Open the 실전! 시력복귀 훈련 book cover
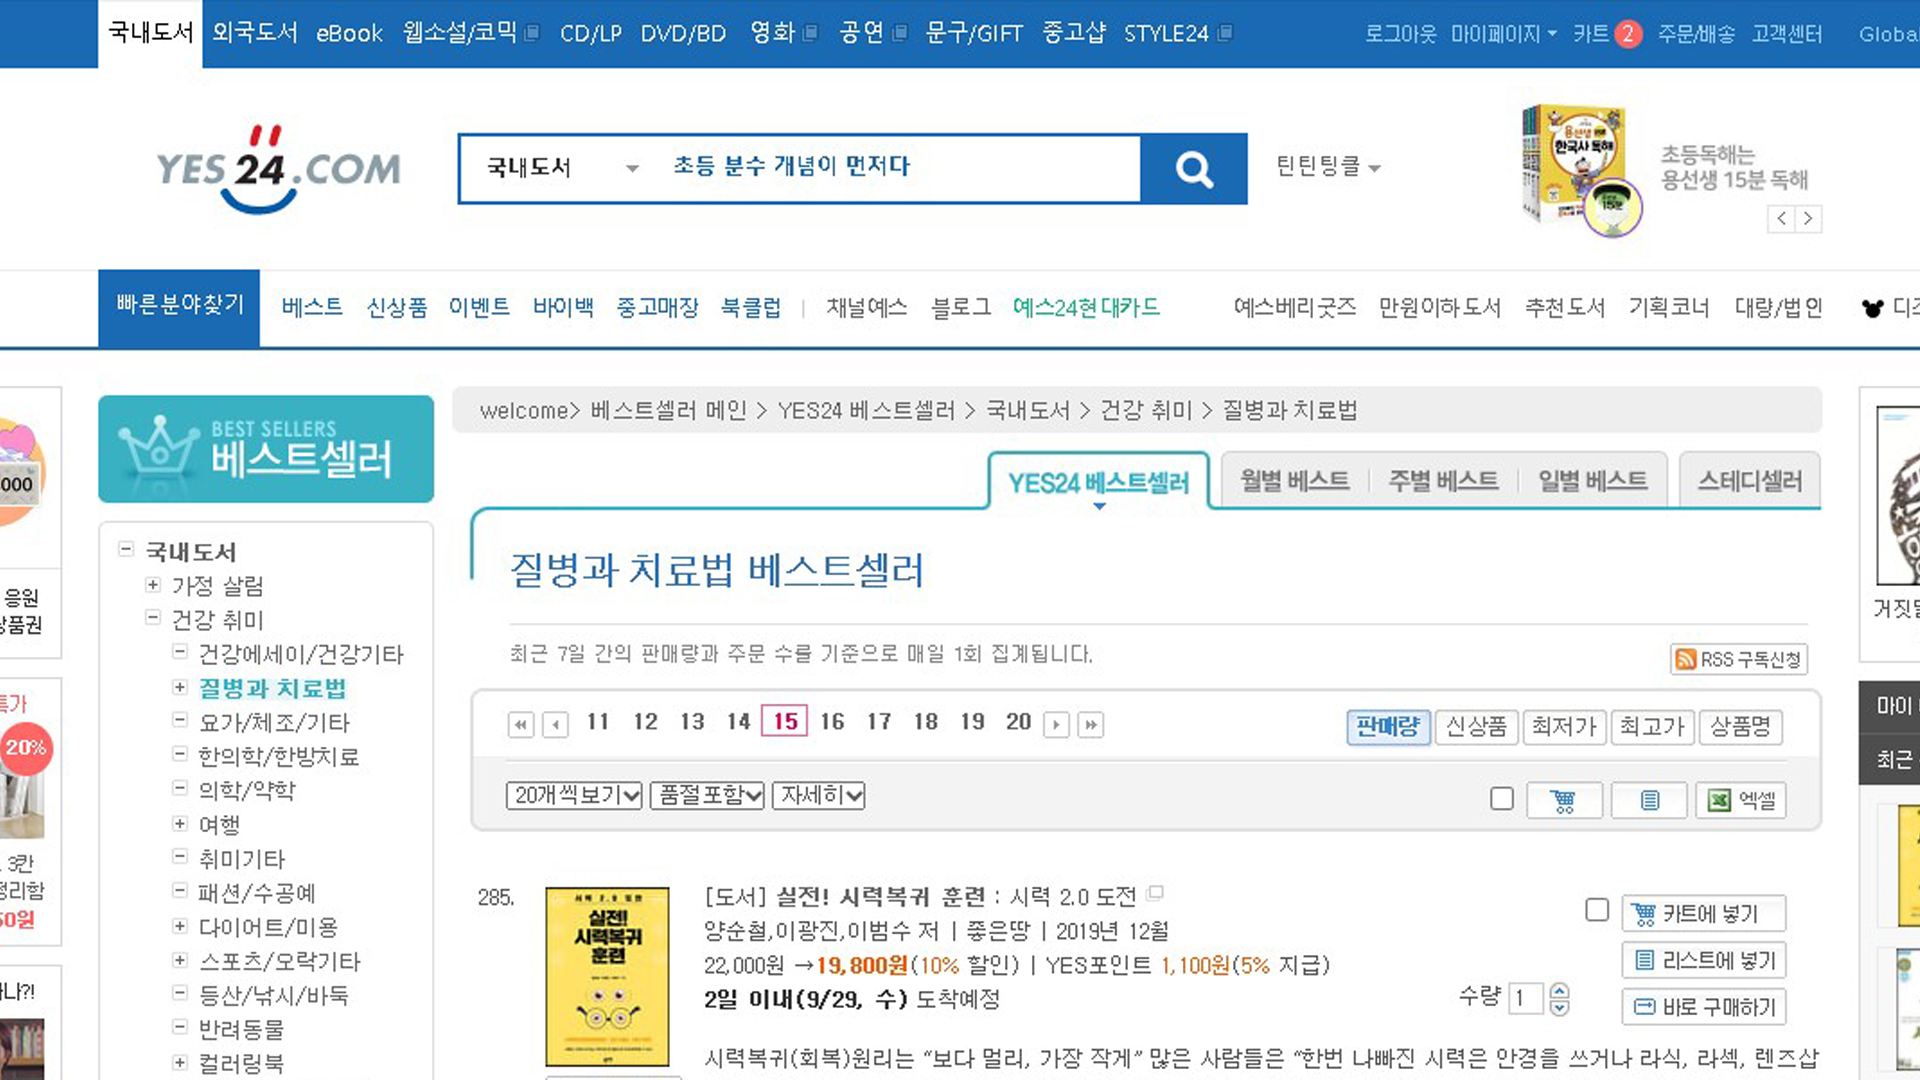 point(607,976)
